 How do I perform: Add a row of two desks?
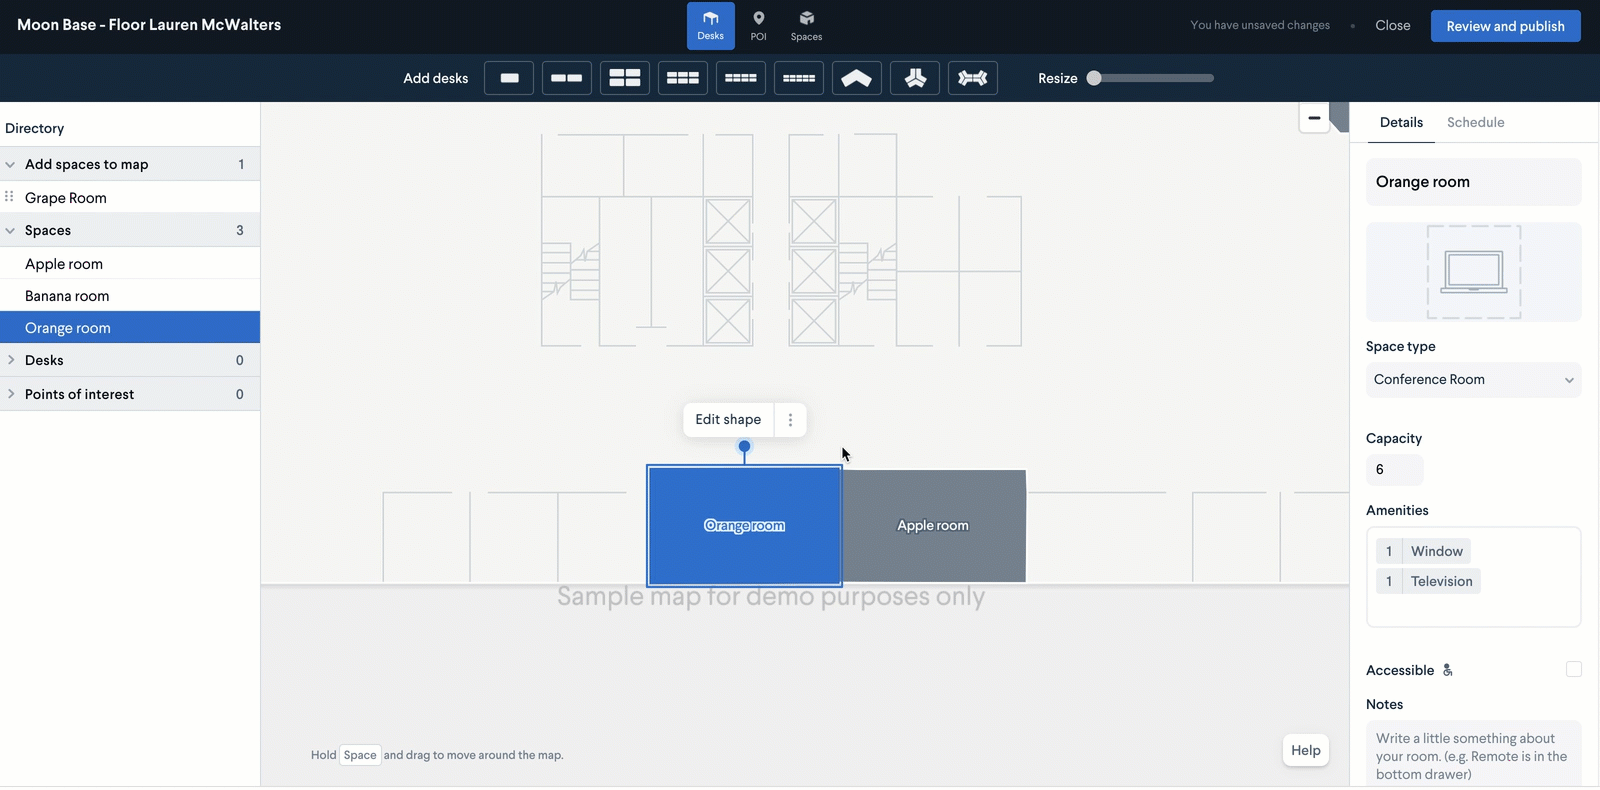pos(567,78)
